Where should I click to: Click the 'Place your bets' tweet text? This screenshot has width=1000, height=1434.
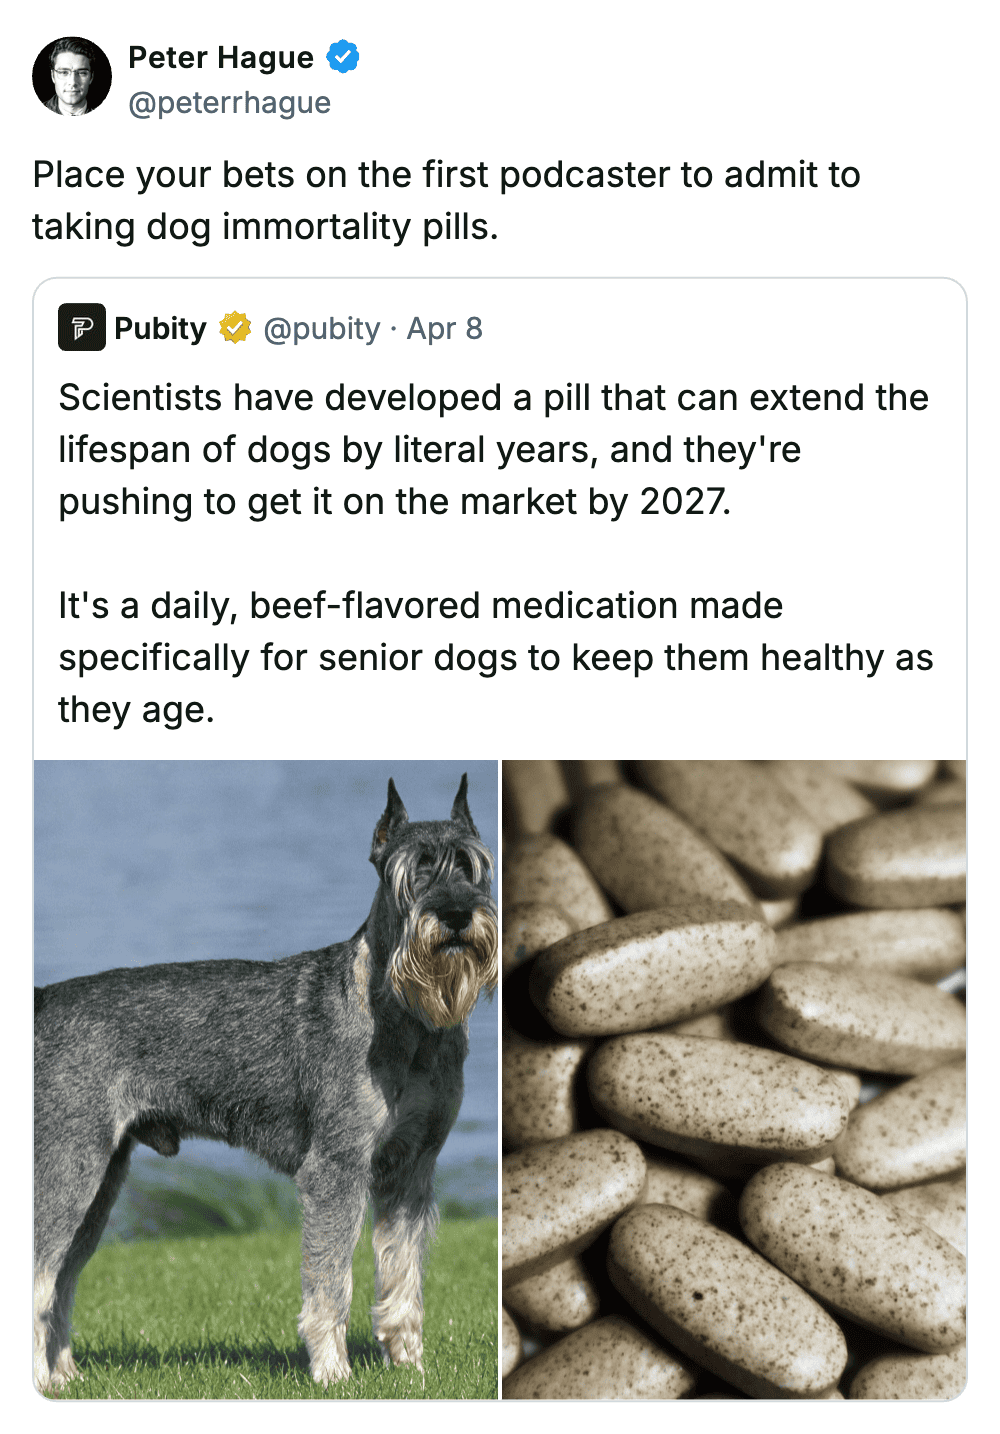tap(446, 200)
